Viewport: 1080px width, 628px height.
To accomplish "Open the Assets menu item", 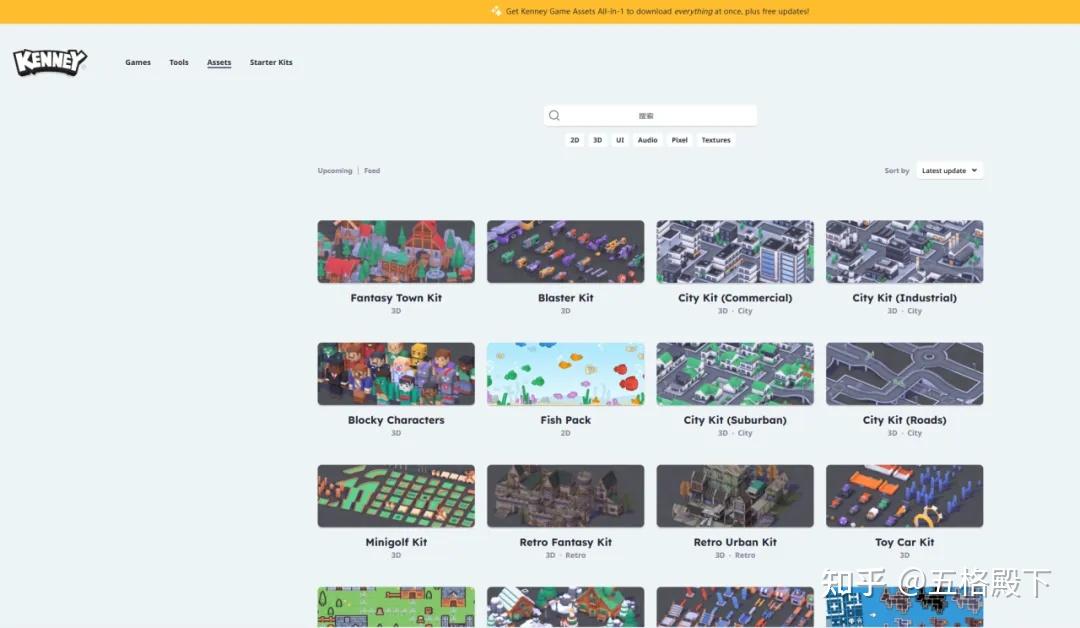I will [219, 62].
